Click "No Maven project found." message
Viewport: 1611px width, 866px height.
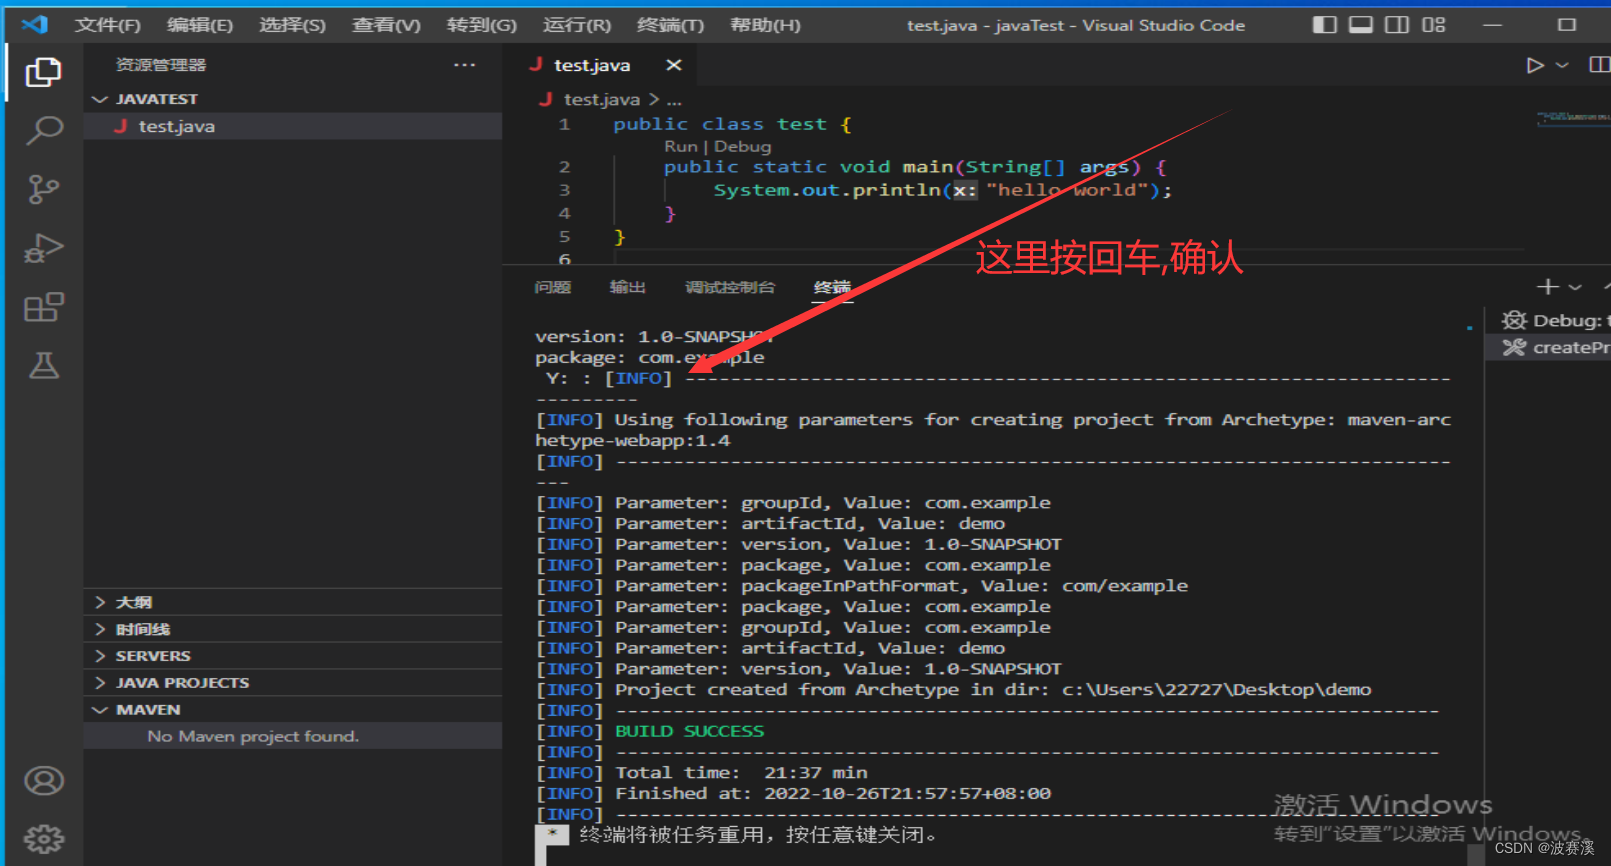click(x=253, y=736)
